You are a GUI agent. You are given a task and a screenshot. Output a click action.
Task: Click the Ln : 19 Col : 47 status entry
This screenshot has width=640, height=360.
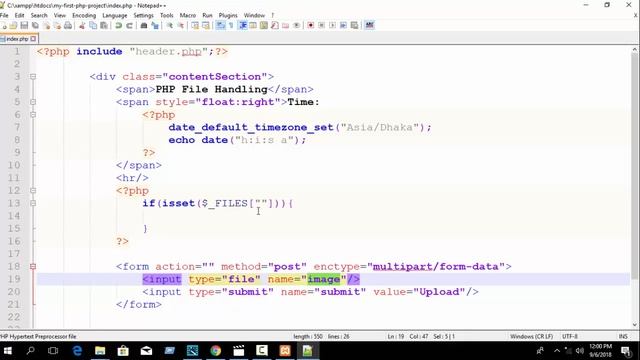tap(420, 336)
